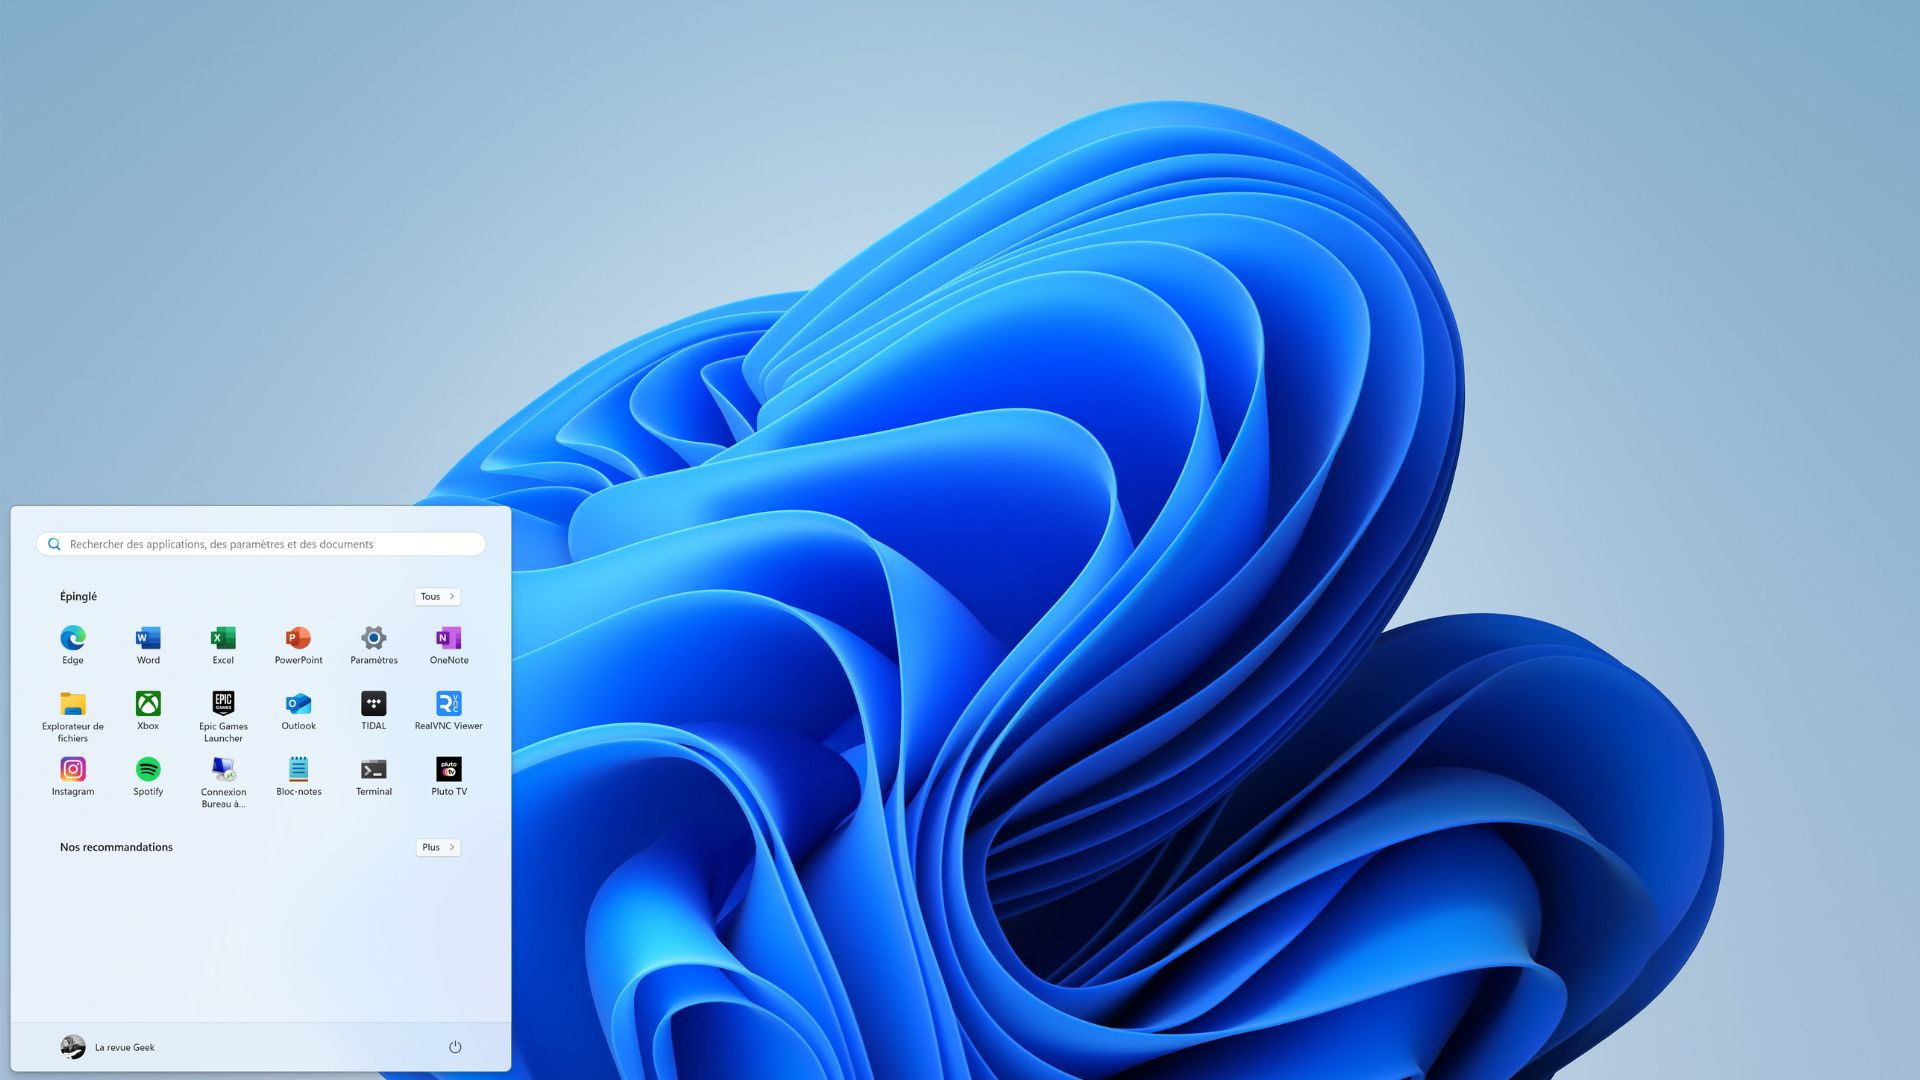This screenshot has width=1920, height=1080.
Task: Launch Word from the Start menu
Action: click(x=148, y=639)
